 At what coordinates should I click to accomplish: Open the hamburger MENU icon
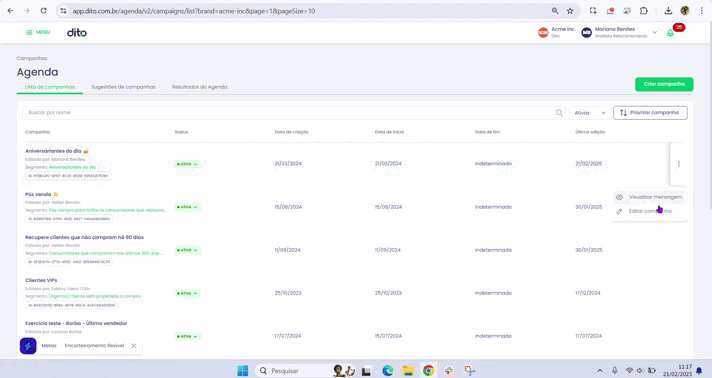pos(29,32)
